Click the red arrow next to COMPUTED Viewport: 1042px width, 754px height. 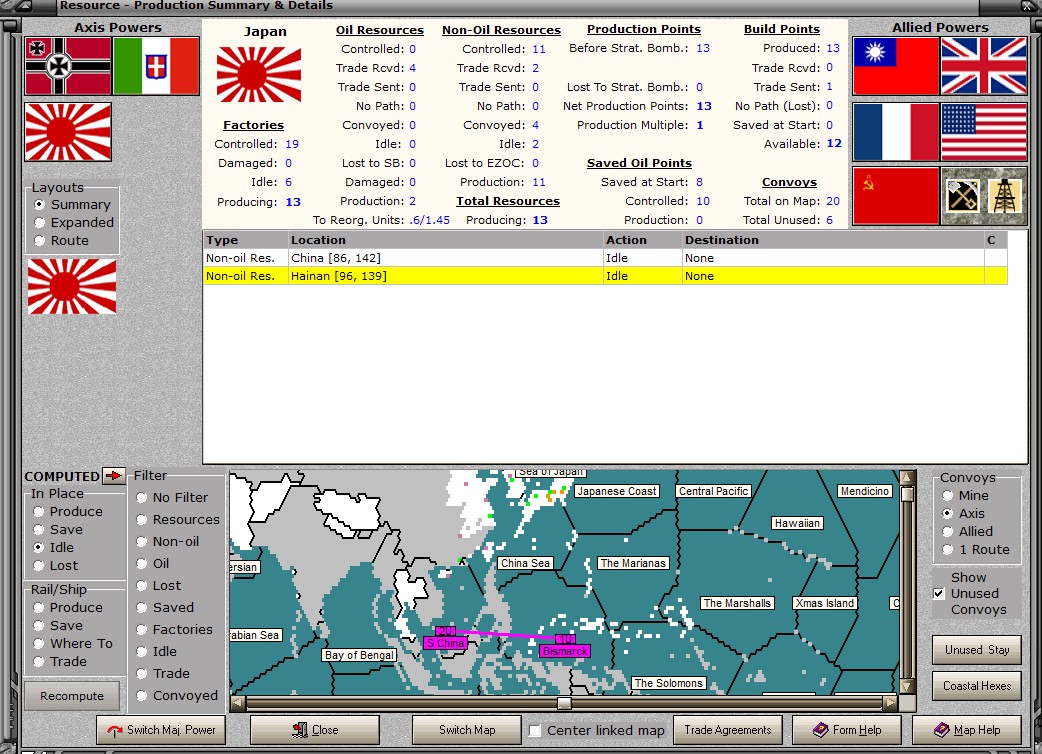pos(114,476)
